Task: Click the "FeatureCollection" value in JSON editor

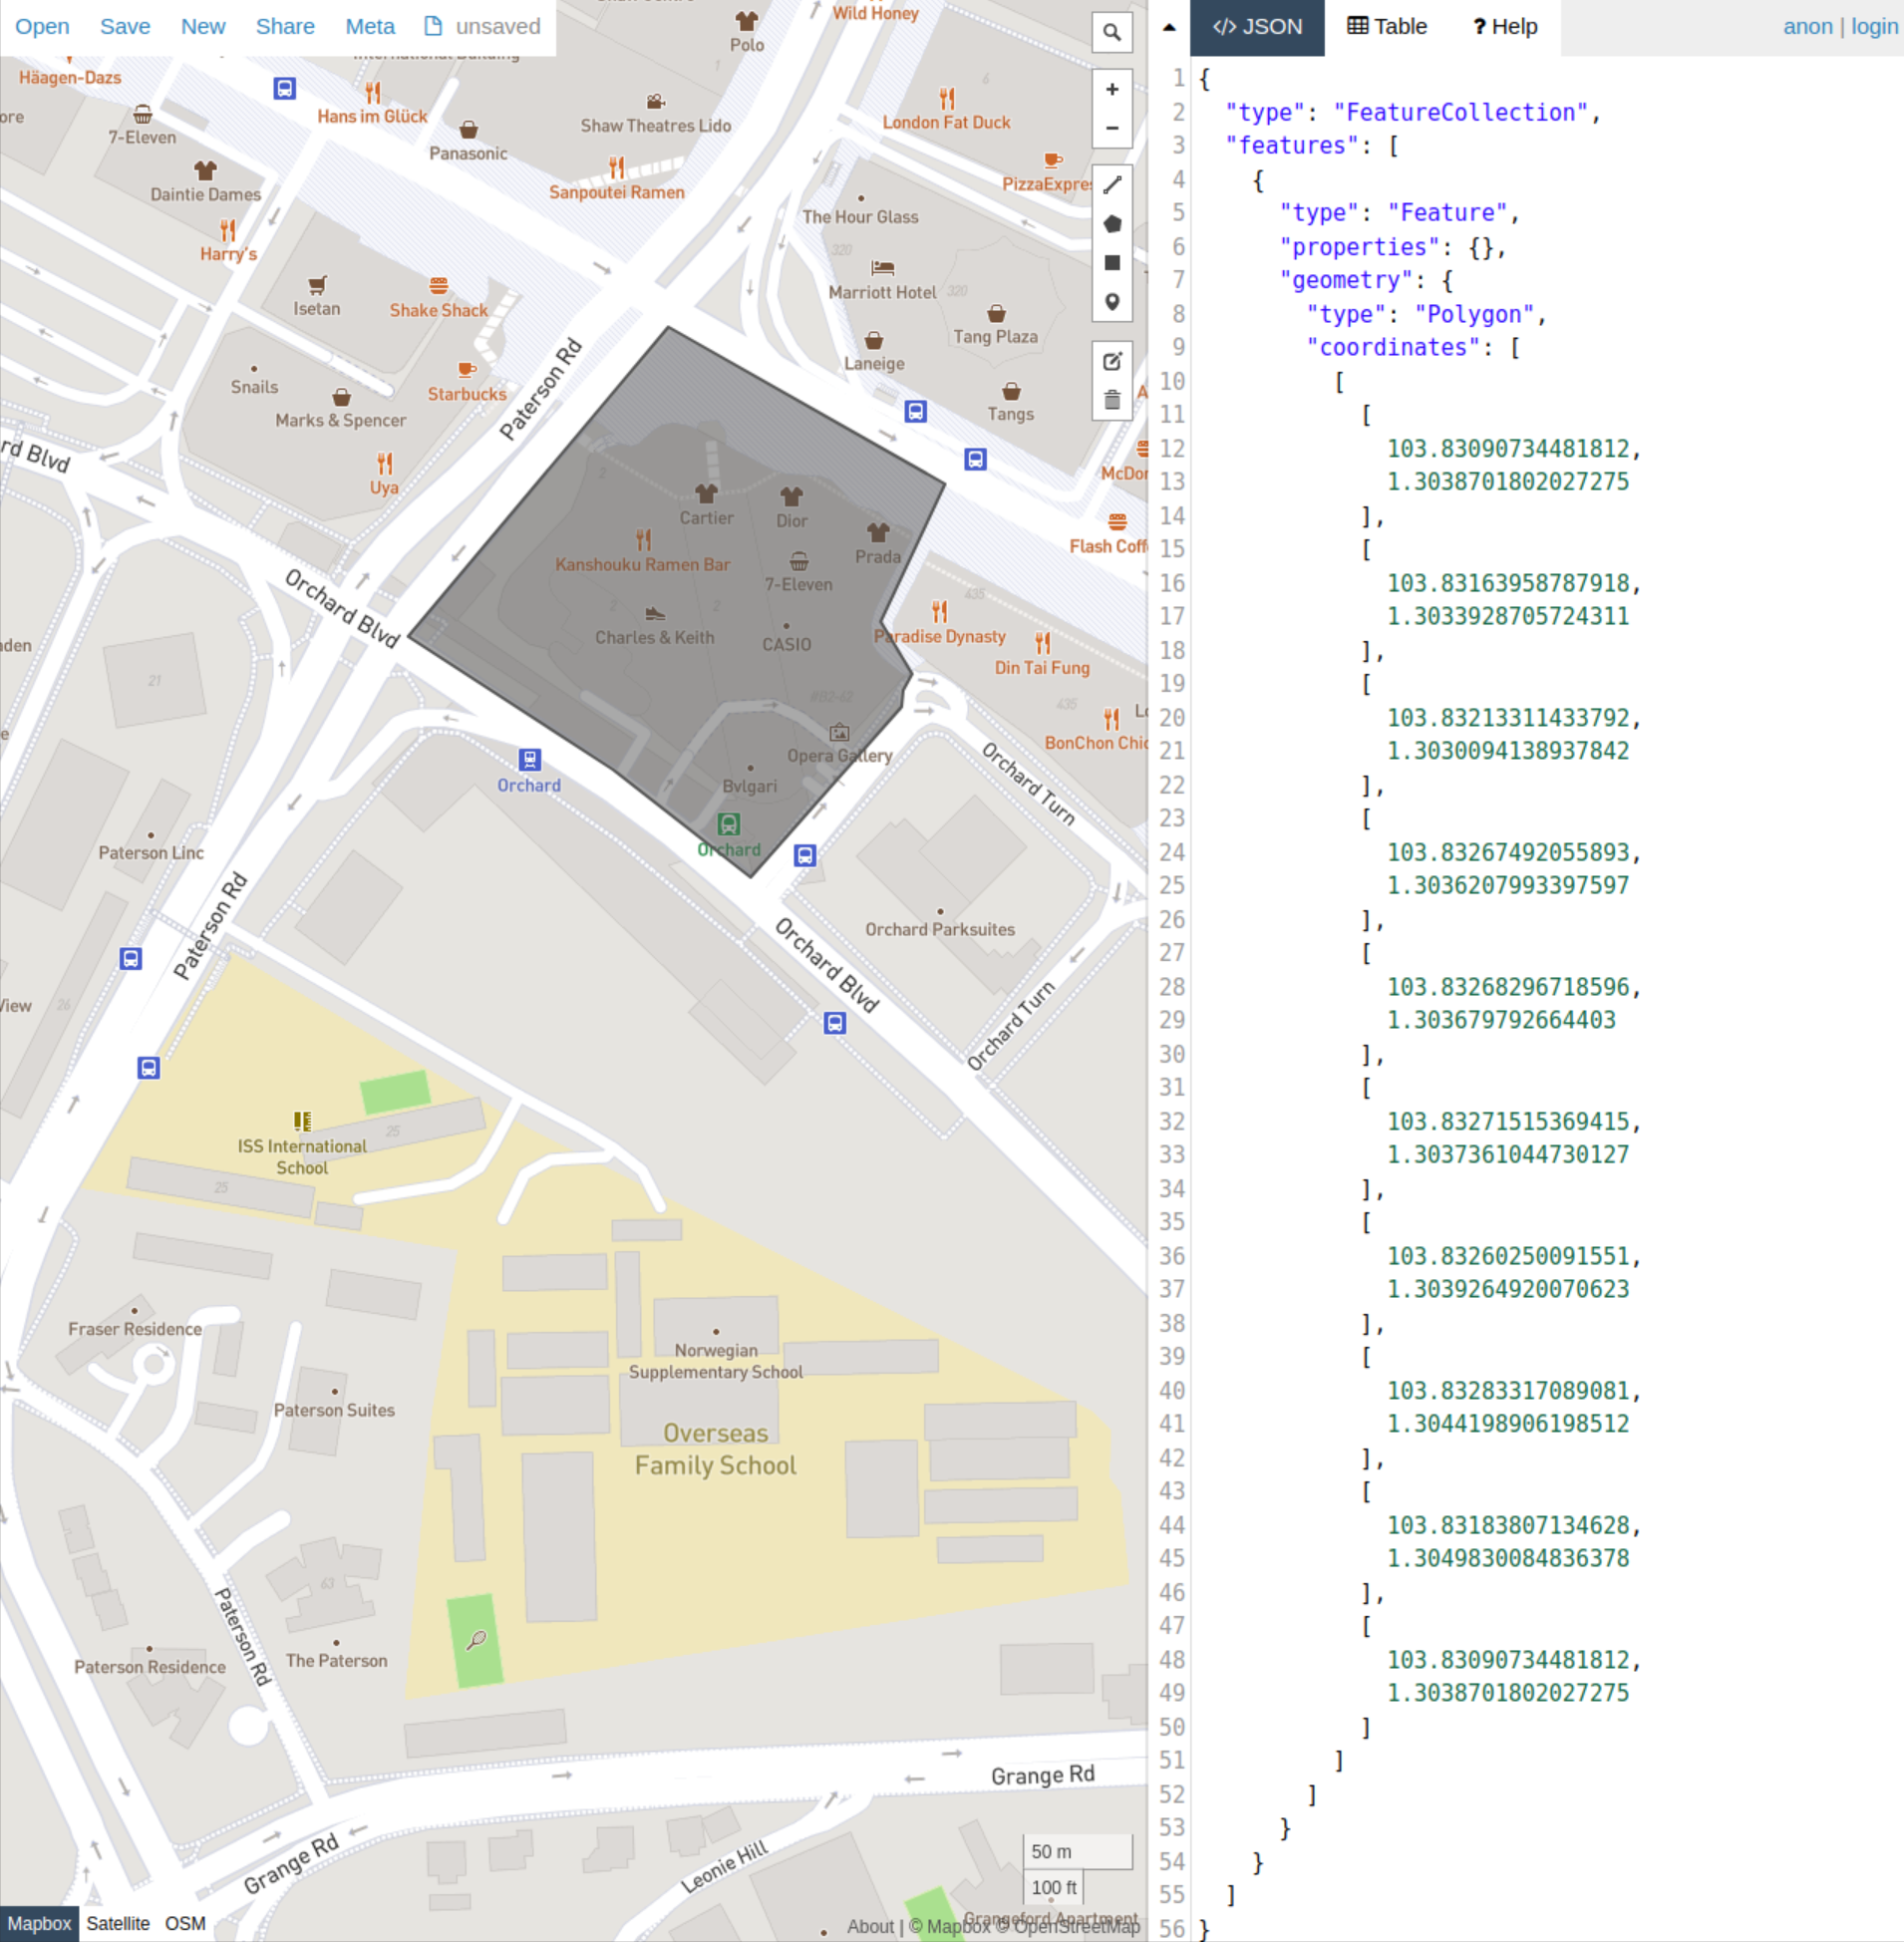Action: [x=1460, y=112]
